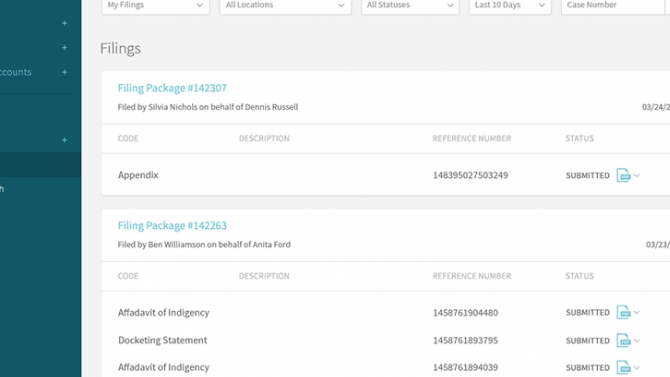Click DESCRIPTION header in package #142307

pyautogui.click(x=264, y=138)
